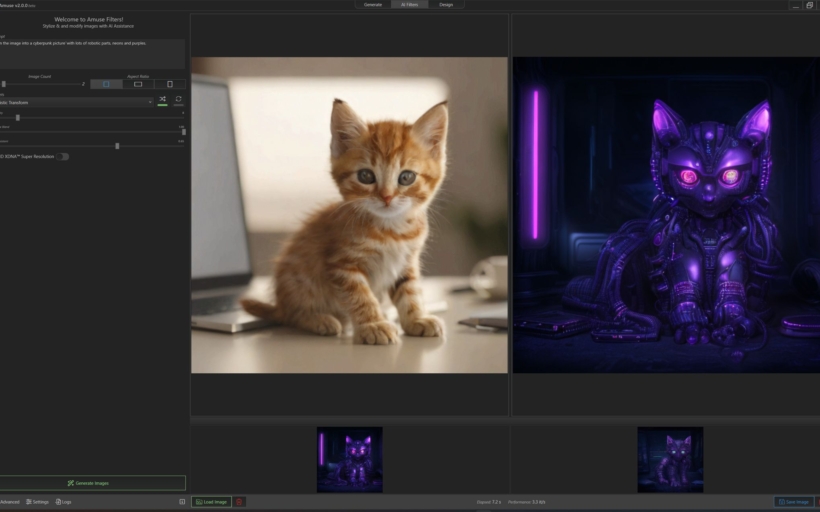Select the landscape aspect ratio icon

pos(138,84)
